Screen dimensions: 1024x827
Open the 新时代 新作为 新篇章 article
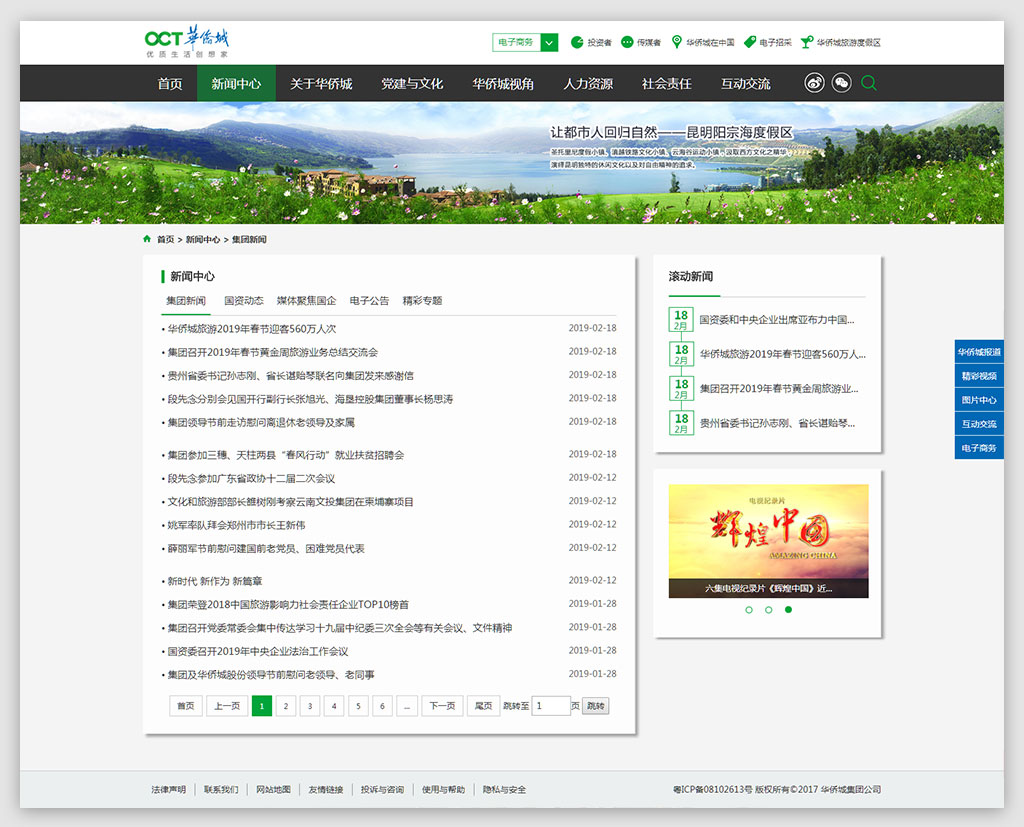pyautogui.click(x=214, y=581)
